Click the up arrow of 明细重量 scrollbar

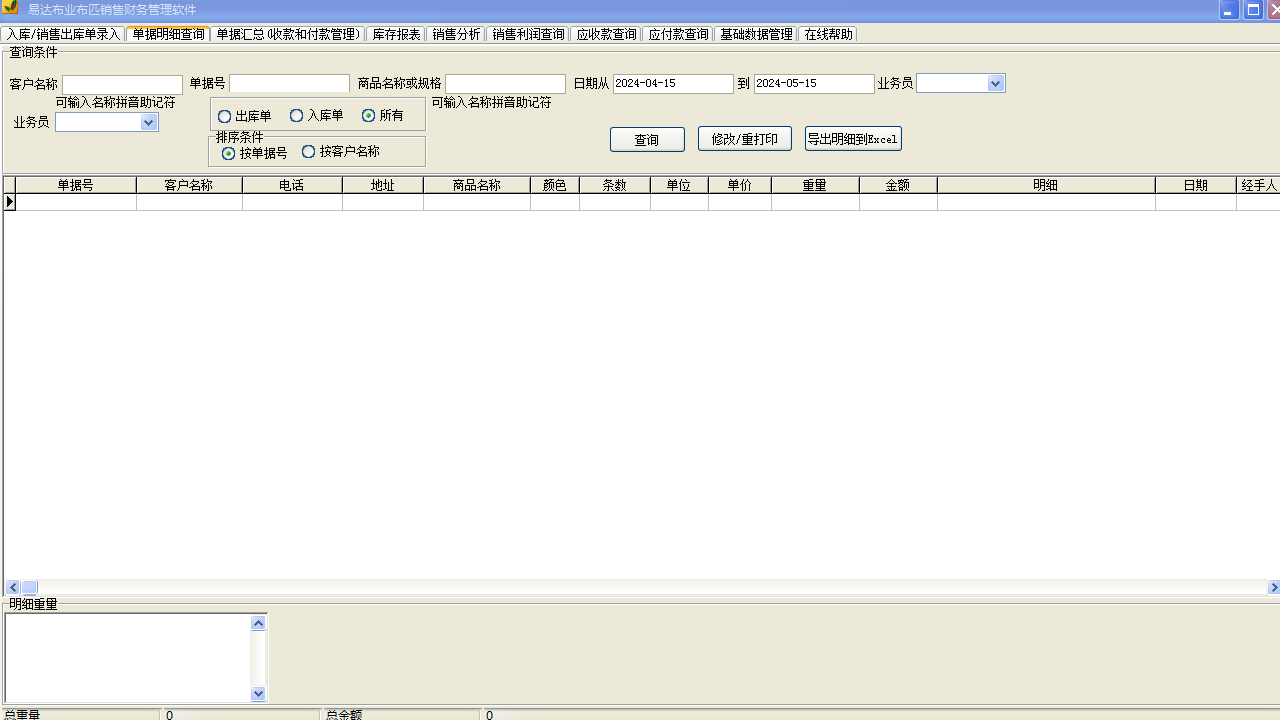tap(258, 621)
